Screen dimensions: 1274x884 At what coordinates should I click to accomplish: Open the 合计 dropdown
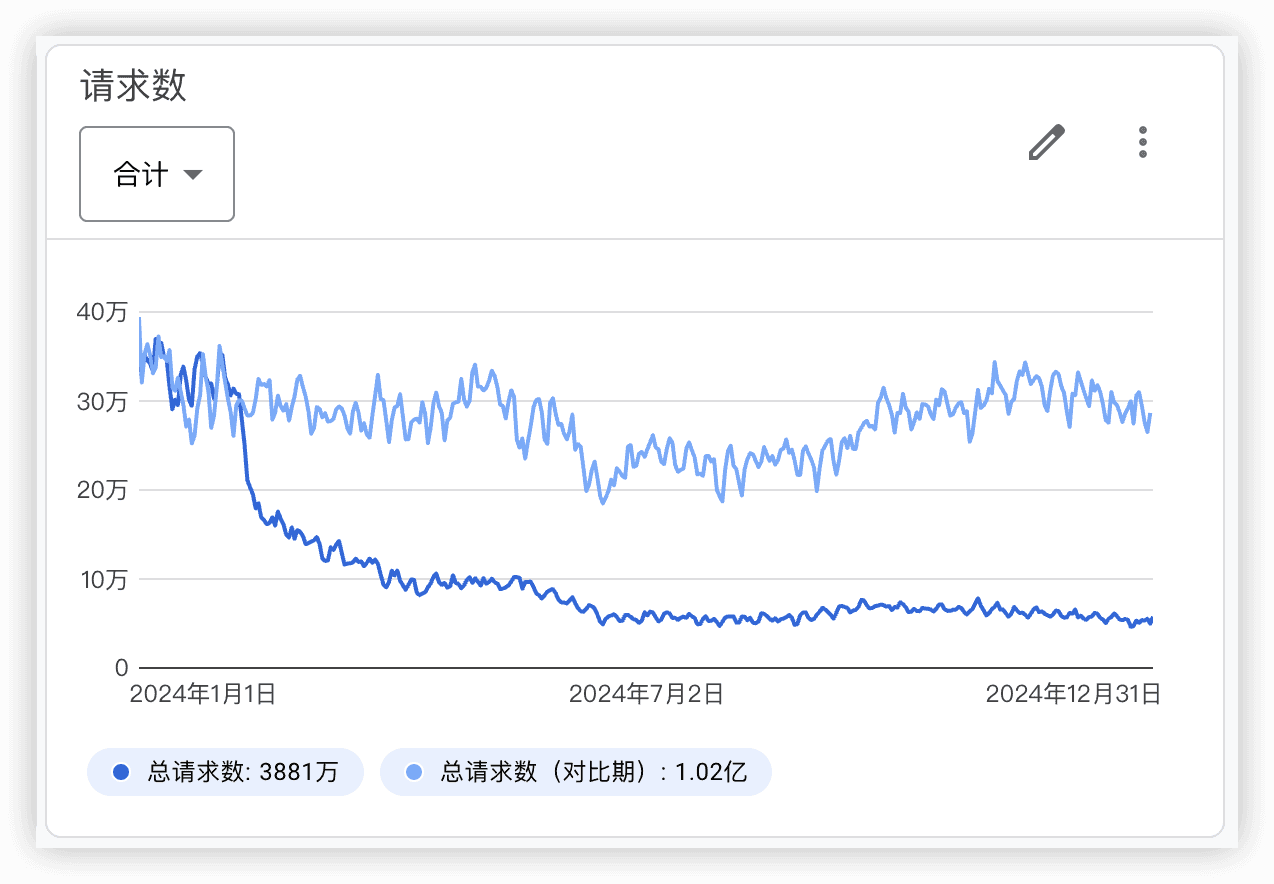pos(157,174)
